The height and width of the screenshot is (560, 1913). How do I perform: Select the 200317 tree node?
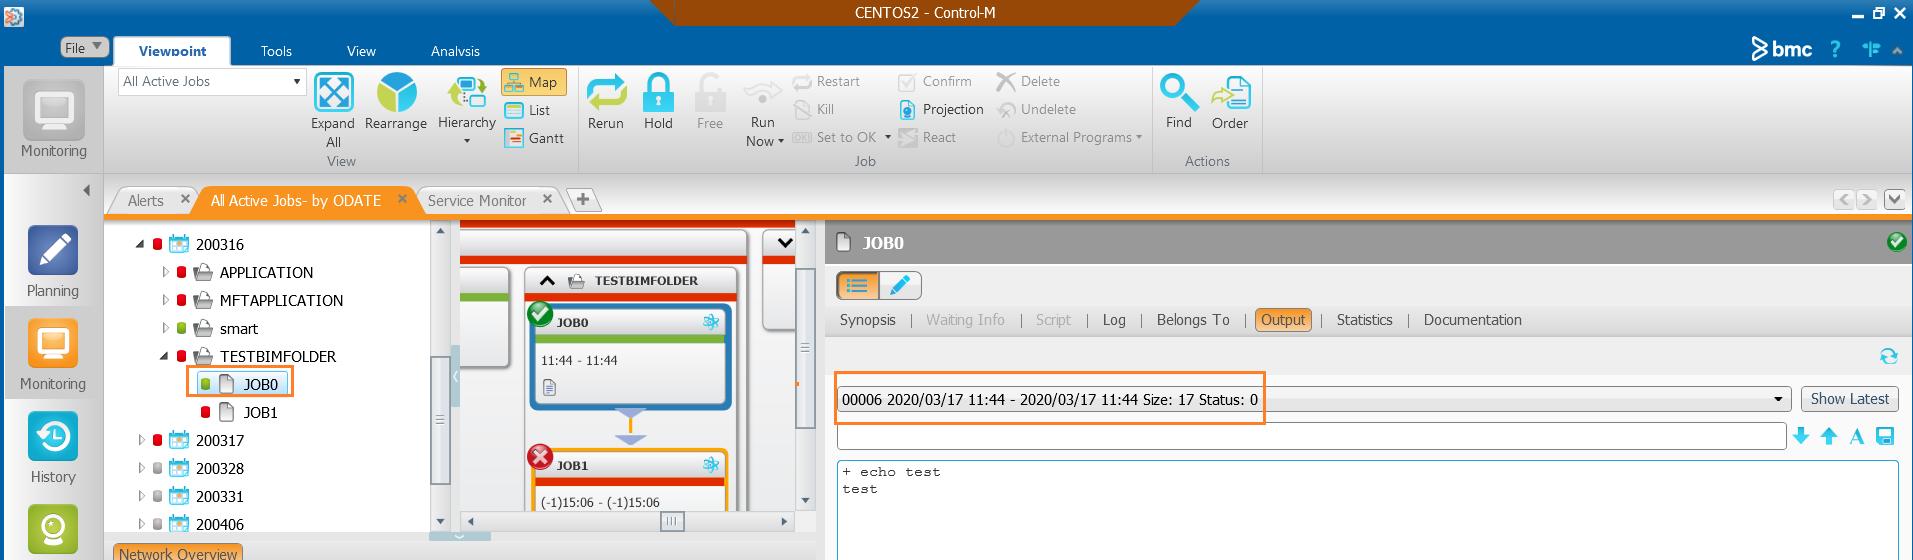pos(220,440)
